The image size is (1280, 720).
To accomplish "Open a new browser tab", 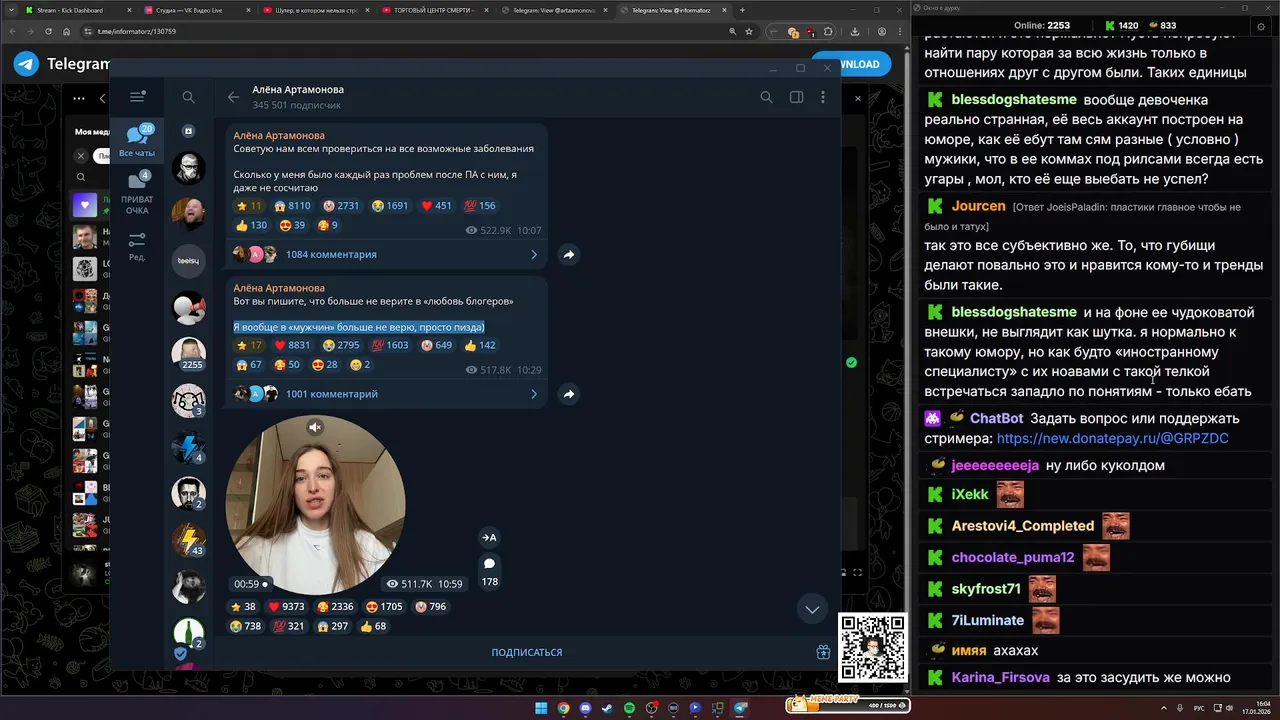I will click(x=742, y=10).
